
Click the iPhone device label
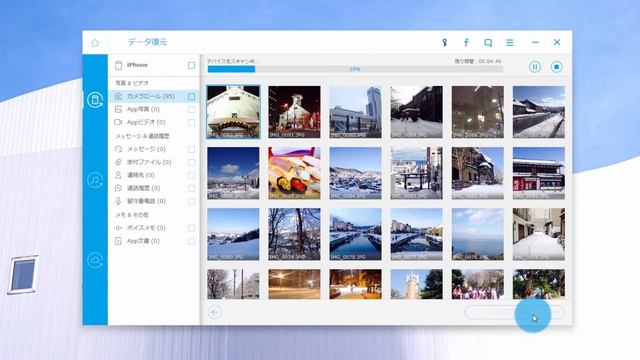pyautogui.click(x=137, y=65)
